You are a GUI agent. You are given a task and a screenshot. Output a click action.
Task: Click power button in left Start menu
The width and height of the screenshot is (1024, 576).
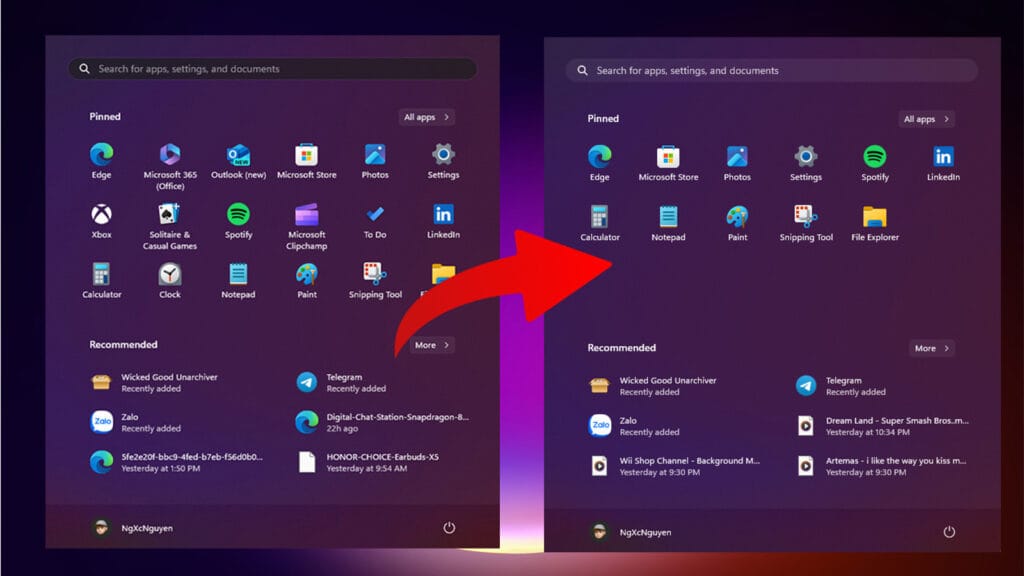449,528
